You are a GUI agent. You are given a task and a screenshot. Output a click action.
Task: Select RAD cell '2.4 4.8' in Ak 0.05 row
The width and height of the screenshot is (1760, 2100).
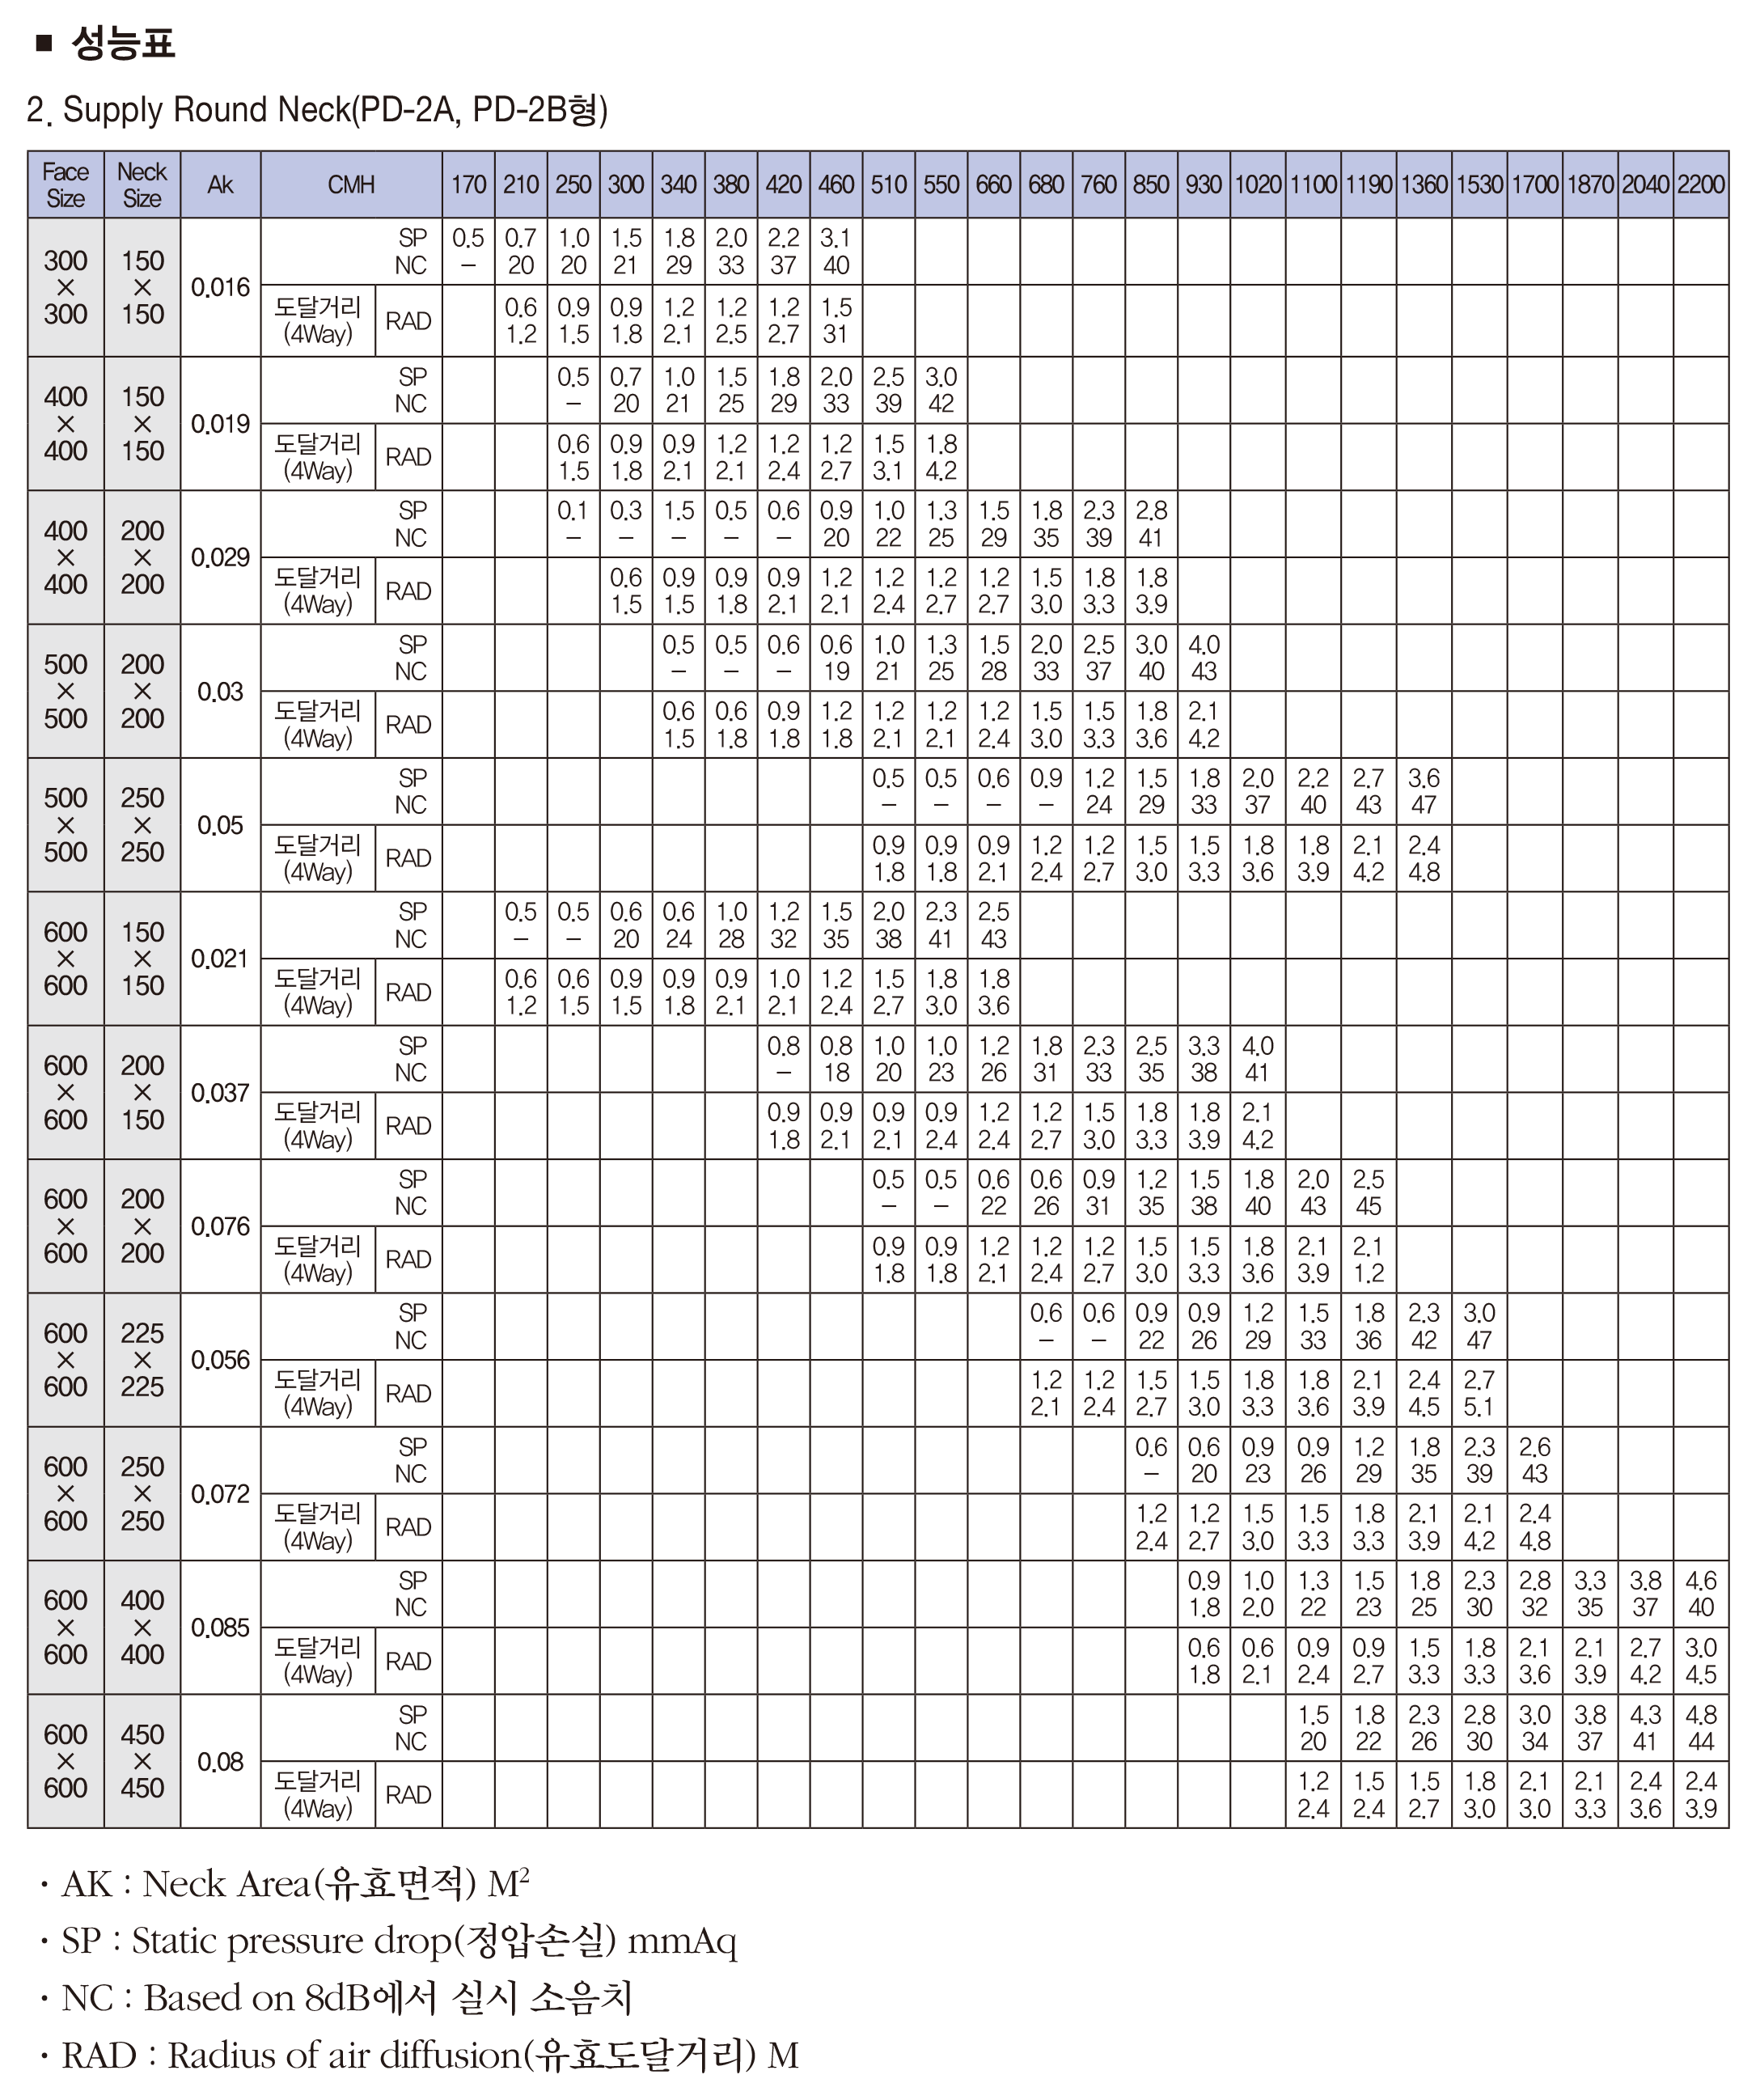pos(1424,858)
